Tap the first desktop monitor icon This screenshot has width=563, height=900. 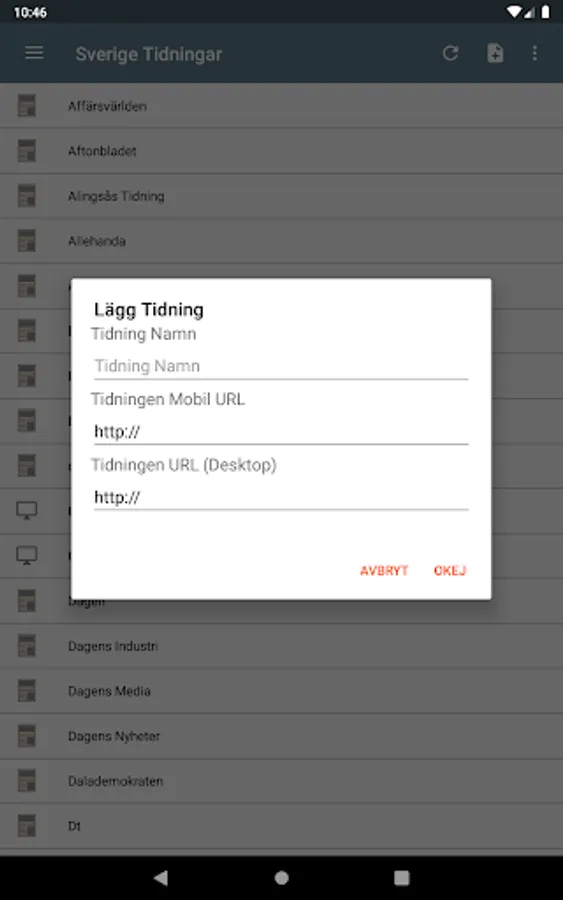tap(26, 510)
